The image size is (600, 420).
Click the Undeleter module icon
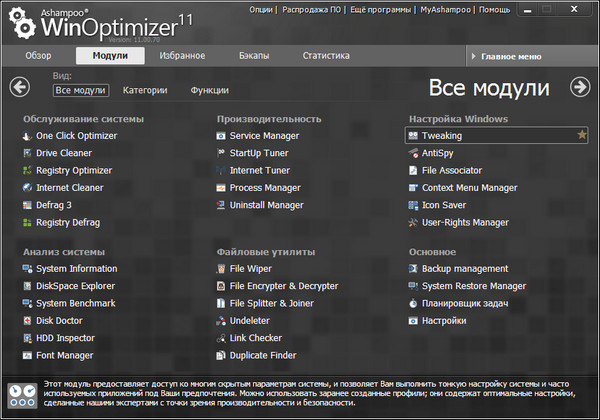[221, 321]
